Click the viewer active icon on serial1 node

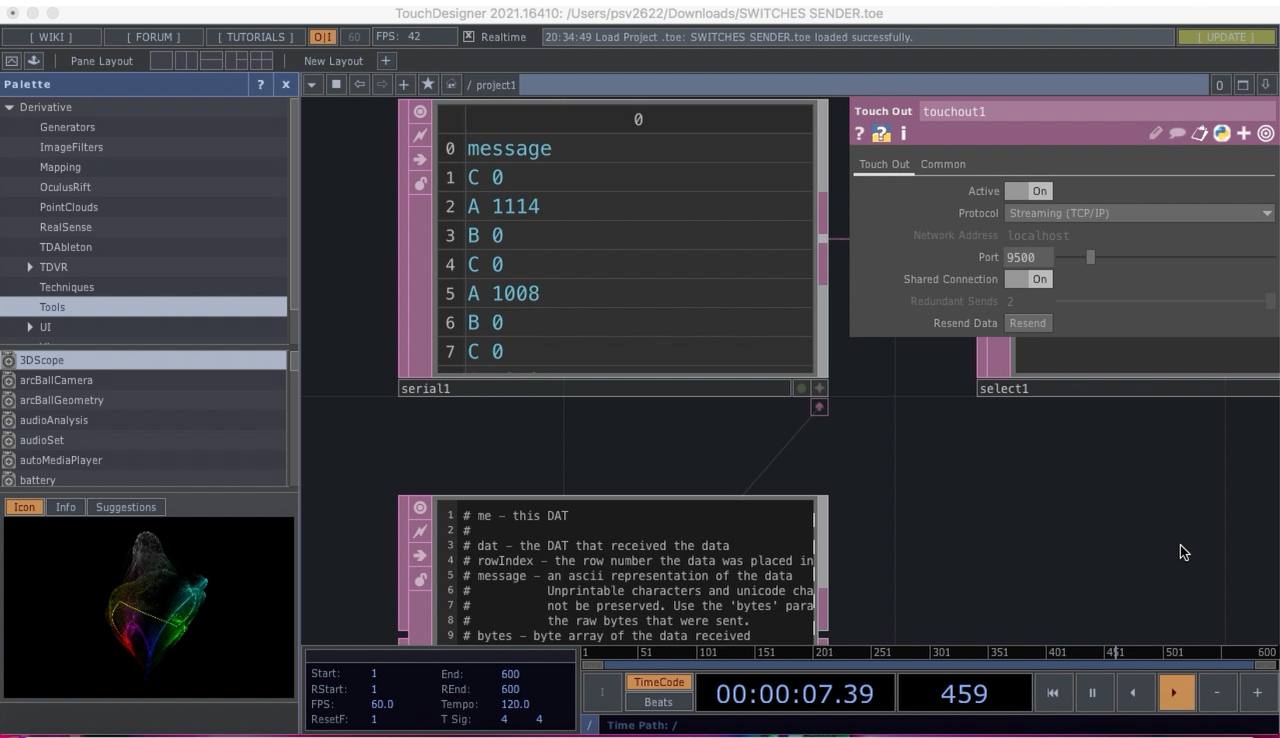[x=420, y=111]
